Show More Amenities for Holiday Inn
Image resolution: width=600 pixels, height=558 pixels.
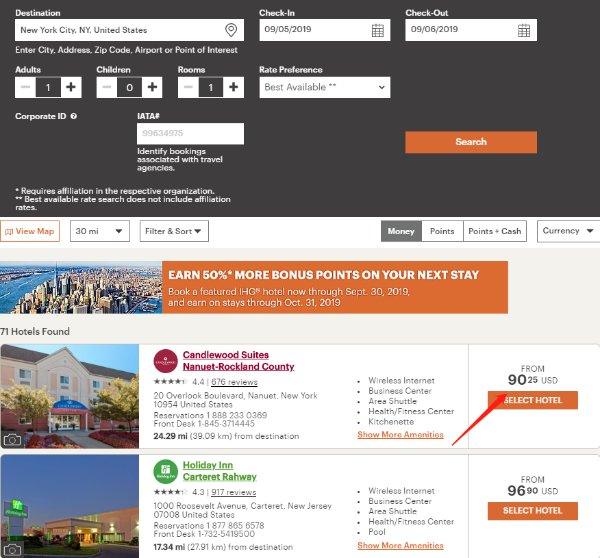[x=400, y=545]
